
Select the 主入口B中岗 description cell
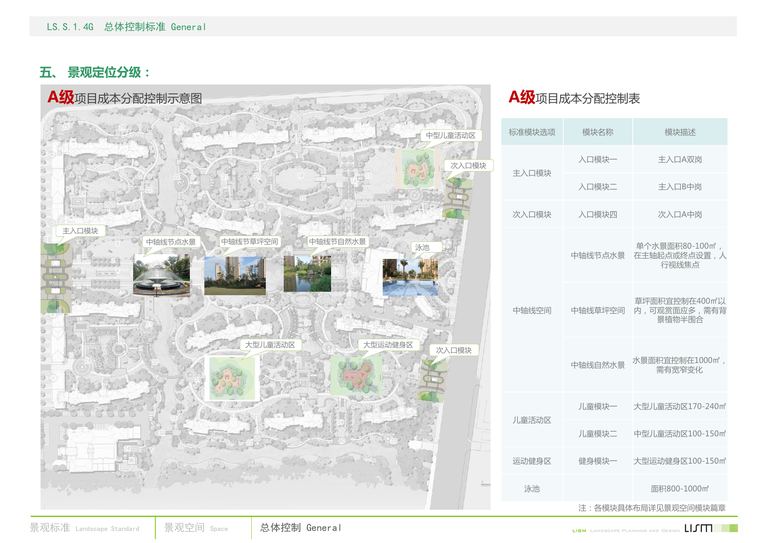point(680,187)
